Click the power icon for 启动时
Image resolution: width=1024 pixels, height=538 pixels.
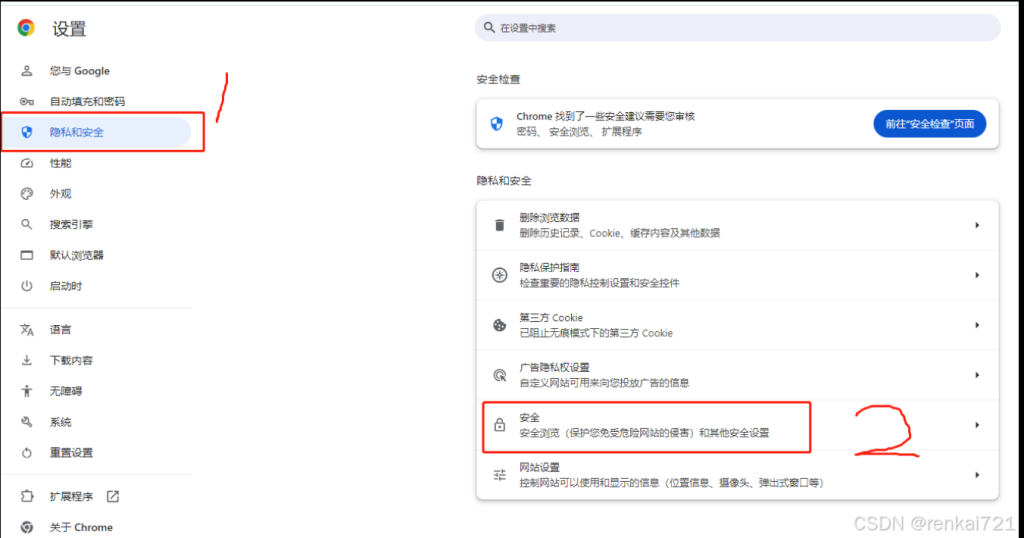tap(27, 286)
